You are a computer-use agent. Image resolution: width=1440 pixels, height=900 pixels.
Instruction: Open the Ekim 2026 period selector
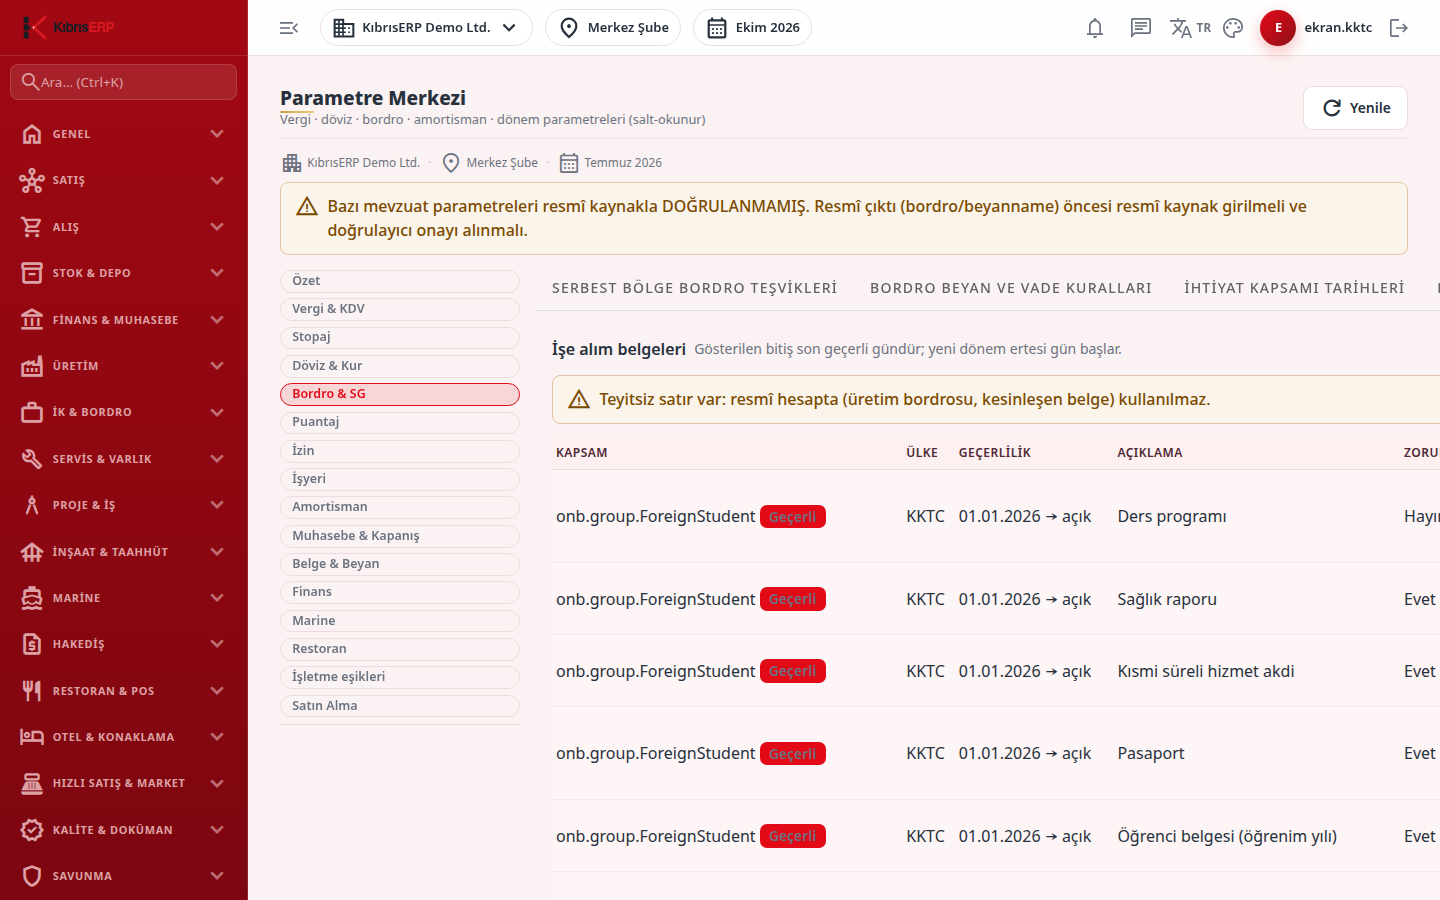(x=752, y=28)
